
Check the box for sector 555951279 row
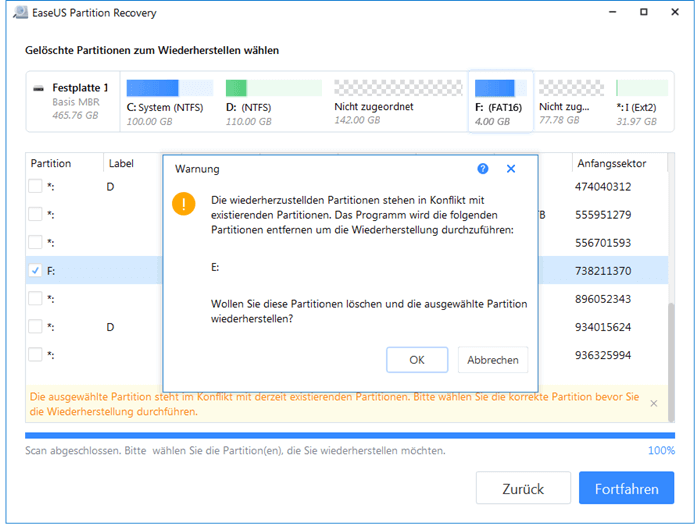[35, 214]
